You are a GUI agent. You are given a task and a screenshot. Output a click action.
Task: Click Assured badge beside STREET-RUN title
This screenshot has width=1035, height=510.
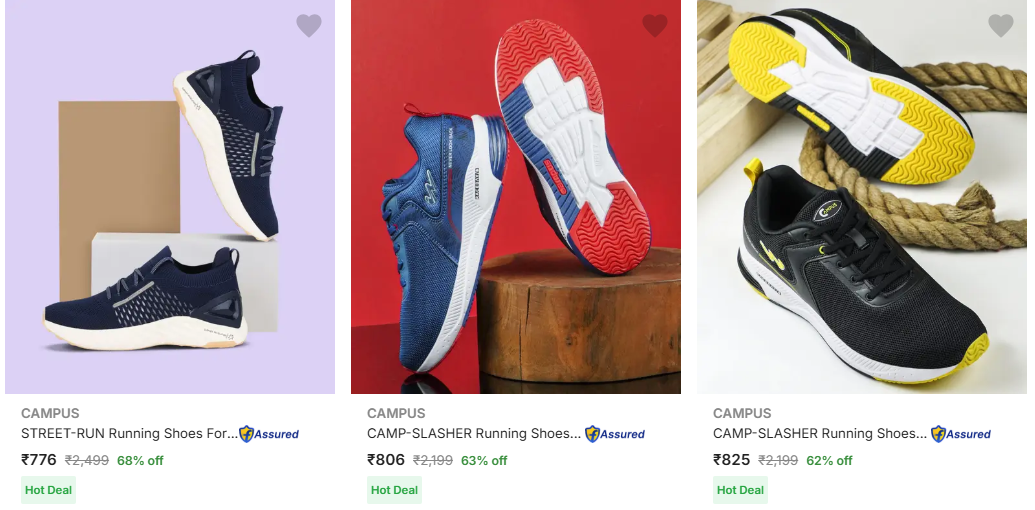269,434
